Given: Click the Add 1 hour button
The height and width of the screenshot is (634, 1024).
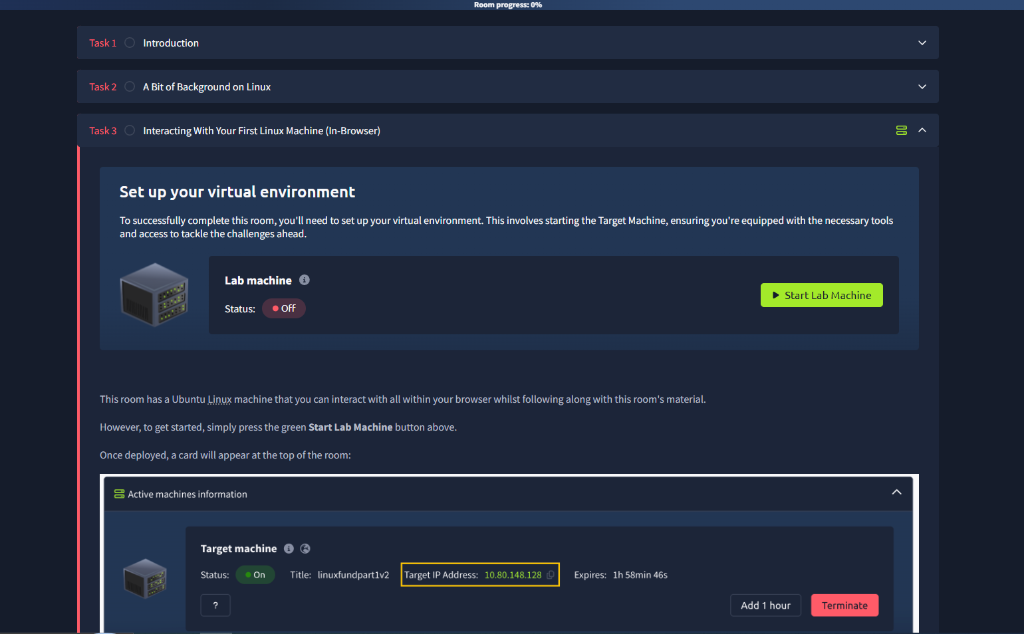Looking at the screenshot, I should click(x=765, y=605).
